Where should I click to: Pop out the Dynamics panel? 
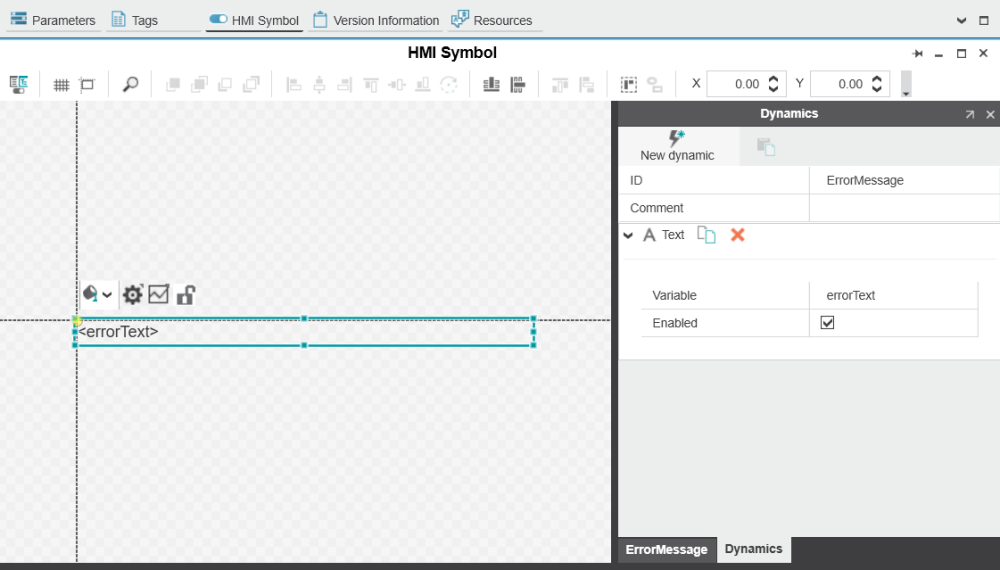coord(969,114)
